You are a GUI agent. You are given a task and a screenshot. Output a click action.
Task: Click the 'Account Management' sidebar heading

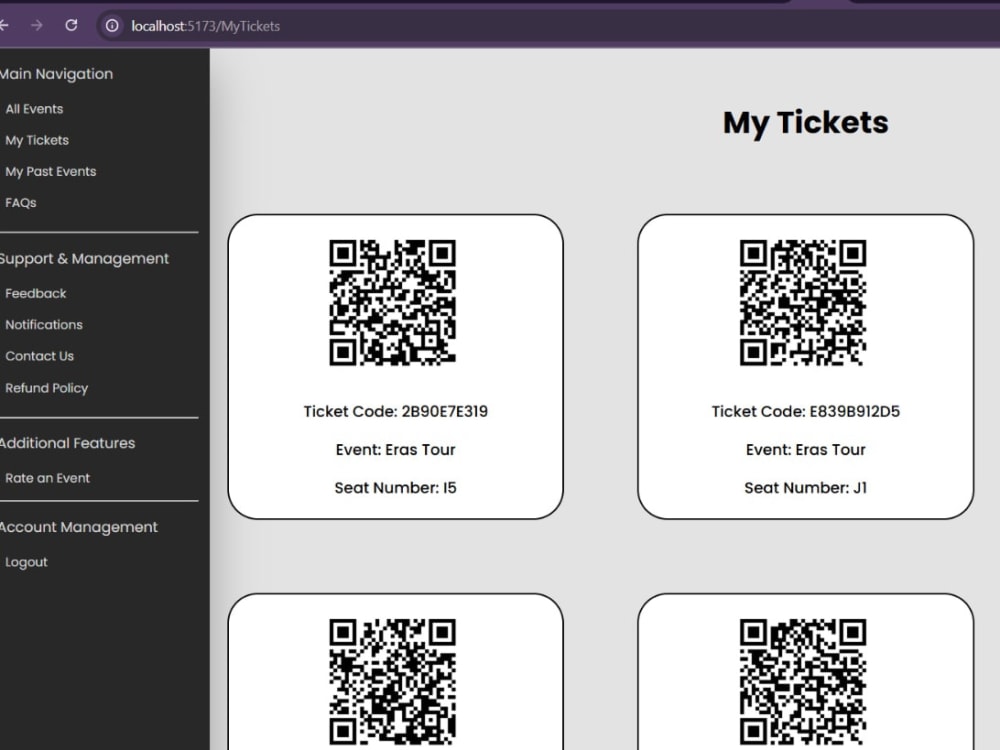coord(78,527)
